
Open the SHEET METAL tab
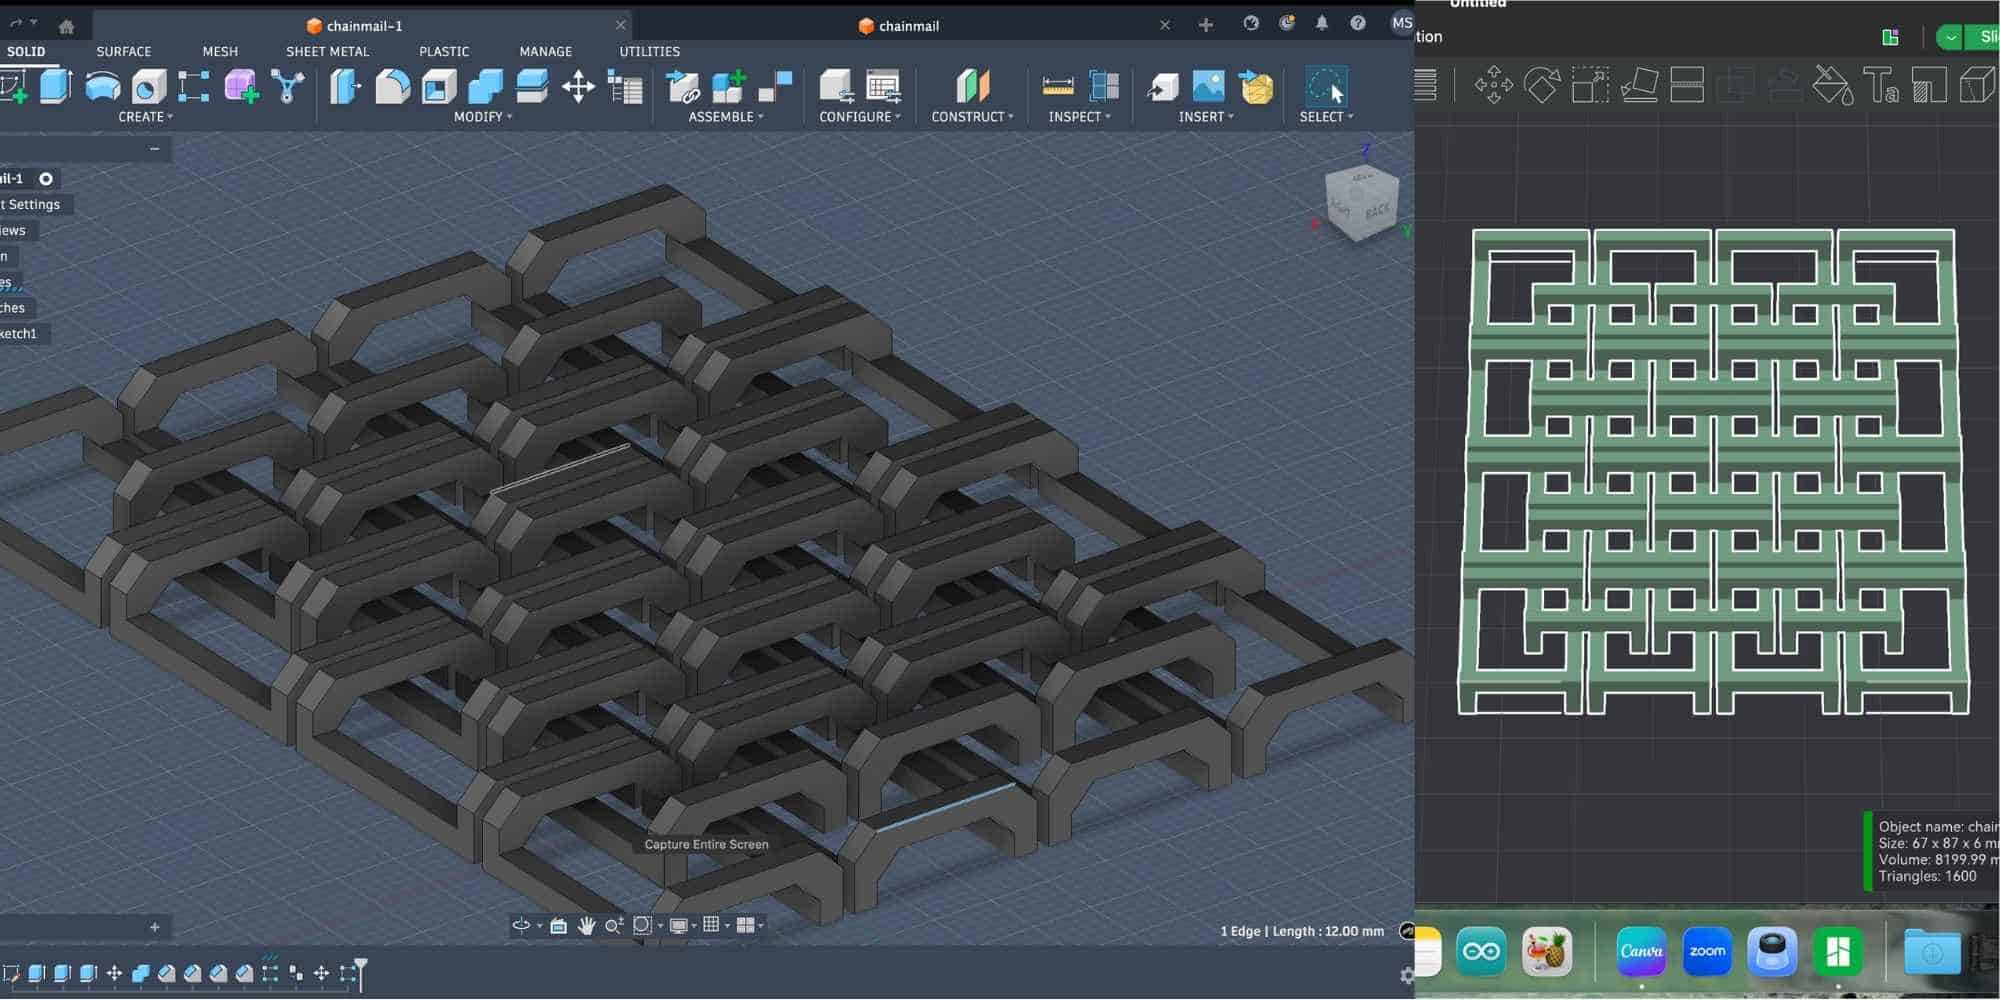click(x=328, y=51)
